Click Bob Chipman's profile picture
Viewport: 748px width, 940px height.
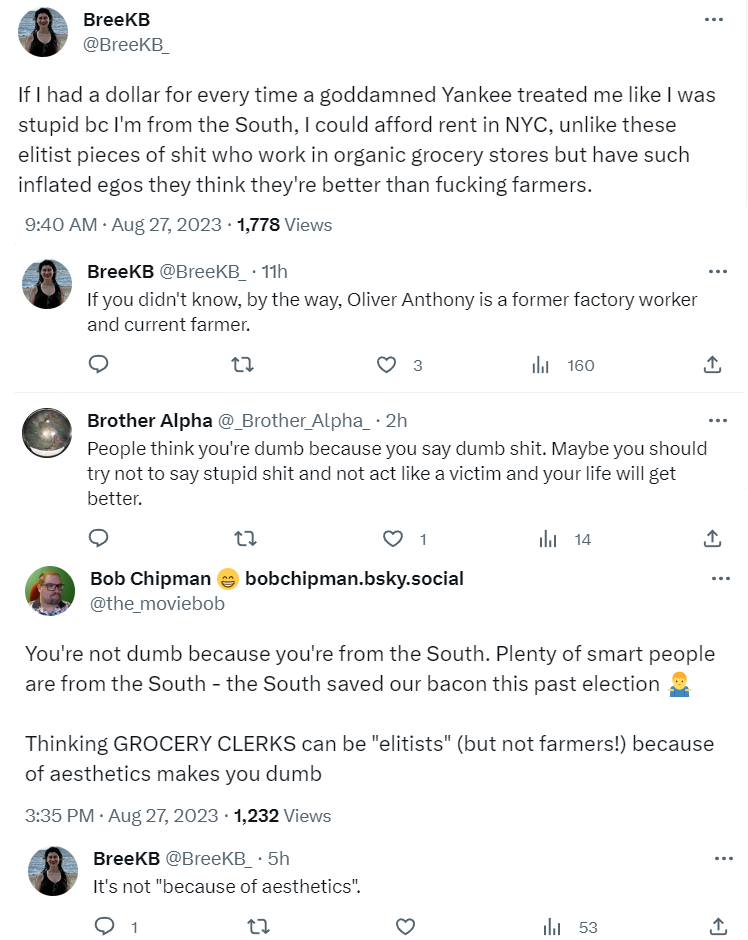pyautogui.click(x=49, y=591)
